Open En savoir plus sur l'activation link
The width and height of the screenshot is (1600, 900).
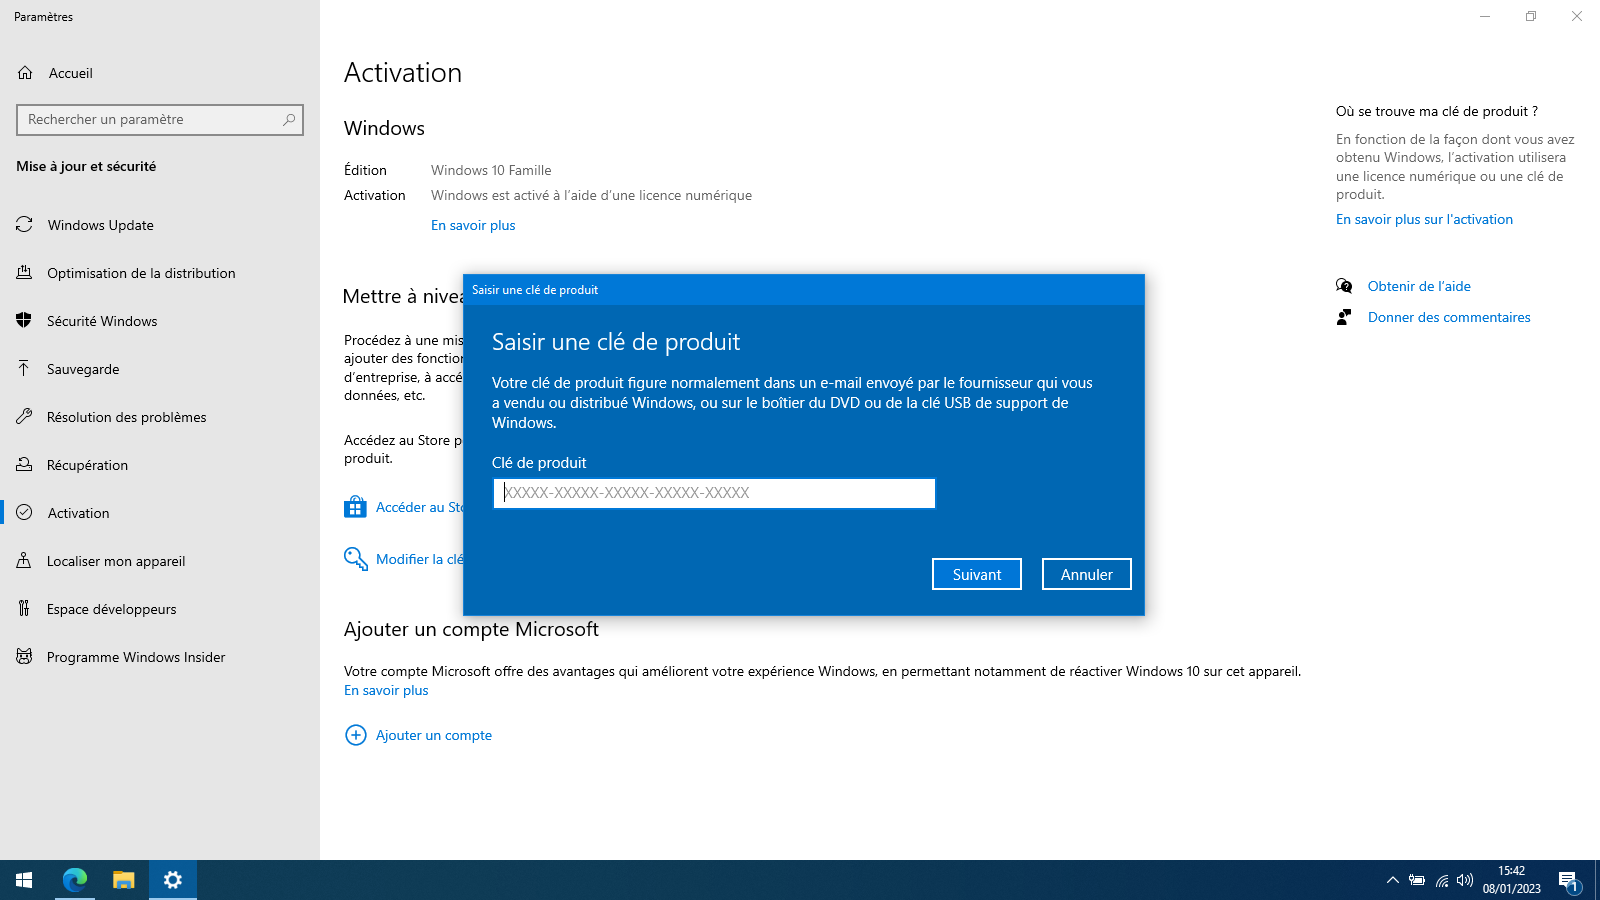(x=1424, y=219)
